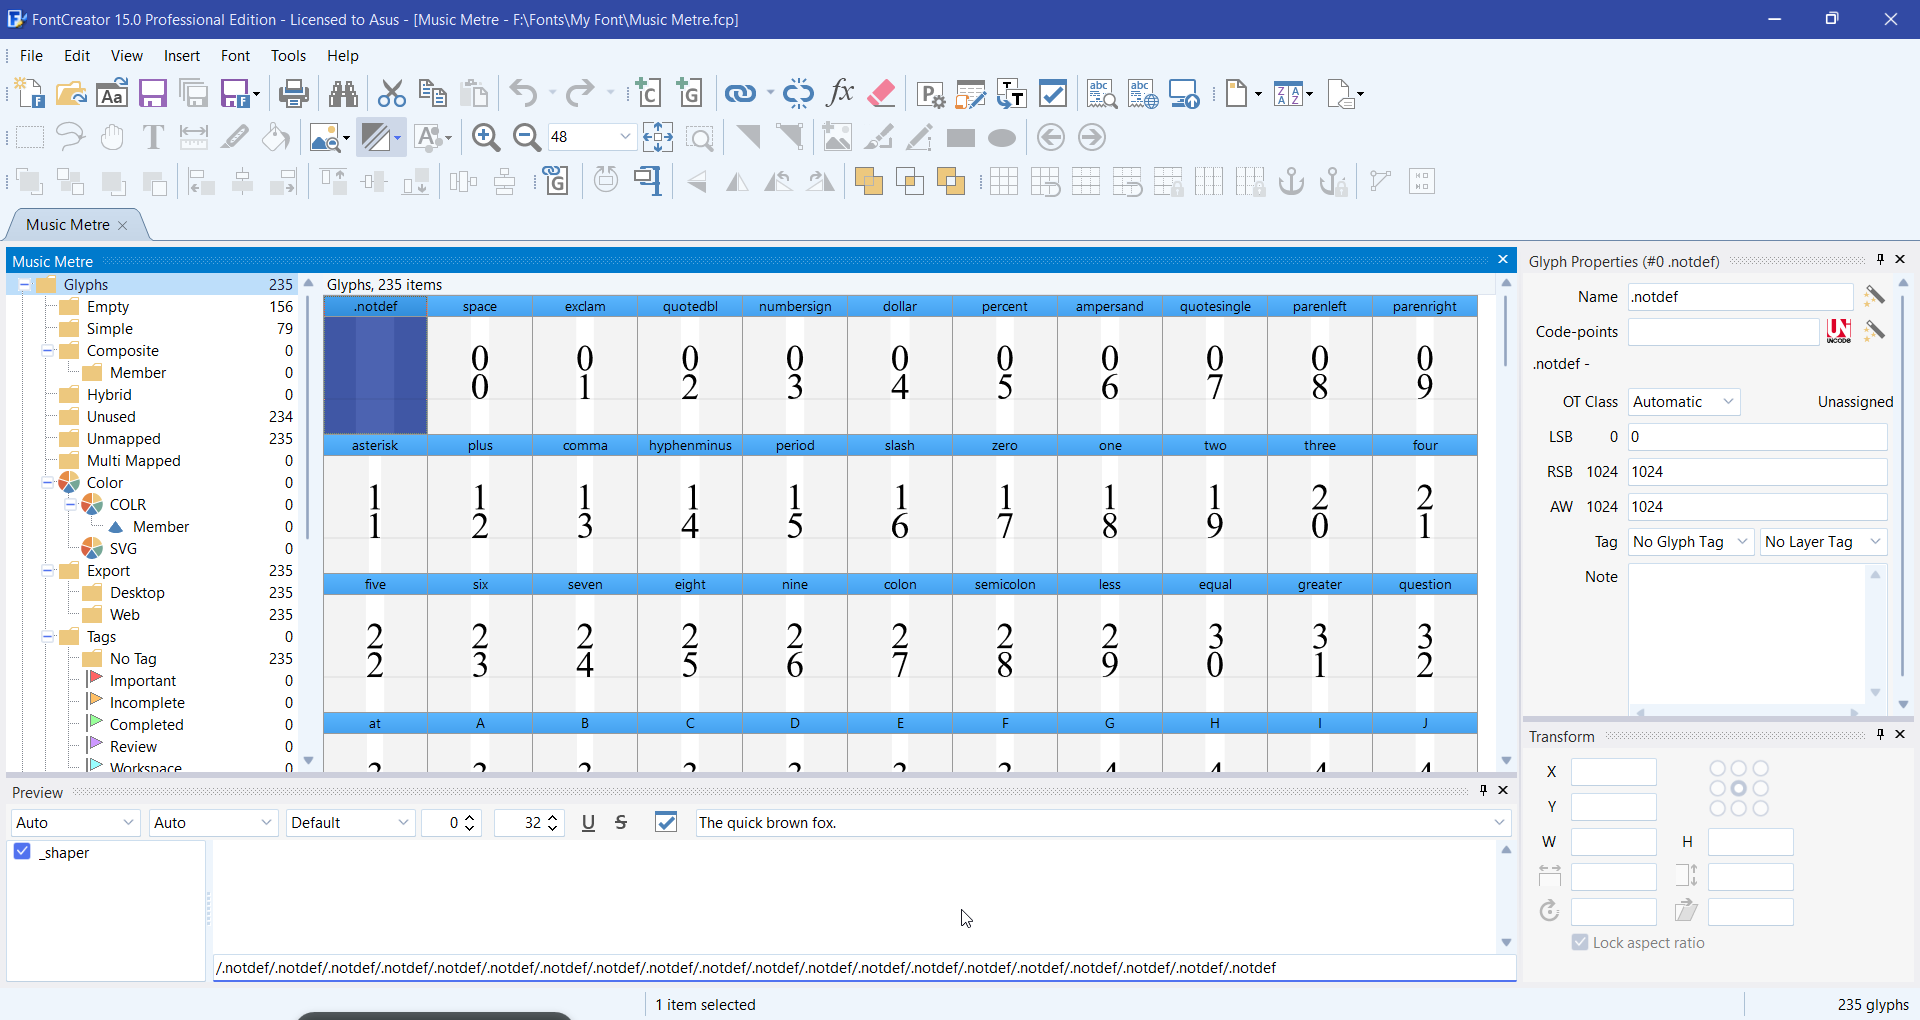Screen dimensions: 1920x1020
Task: Increase the preview font size stepper
Action: click(553, 816)
